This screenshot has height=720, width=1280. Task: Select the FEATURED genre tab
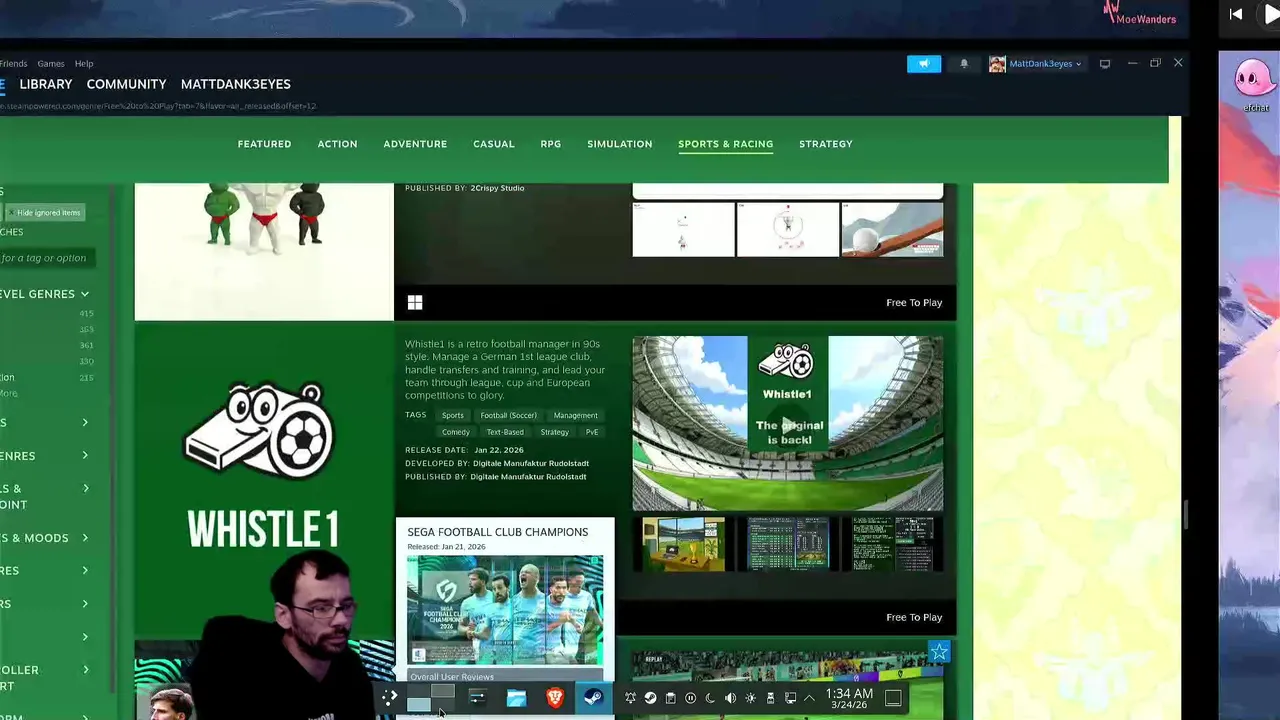264,144
